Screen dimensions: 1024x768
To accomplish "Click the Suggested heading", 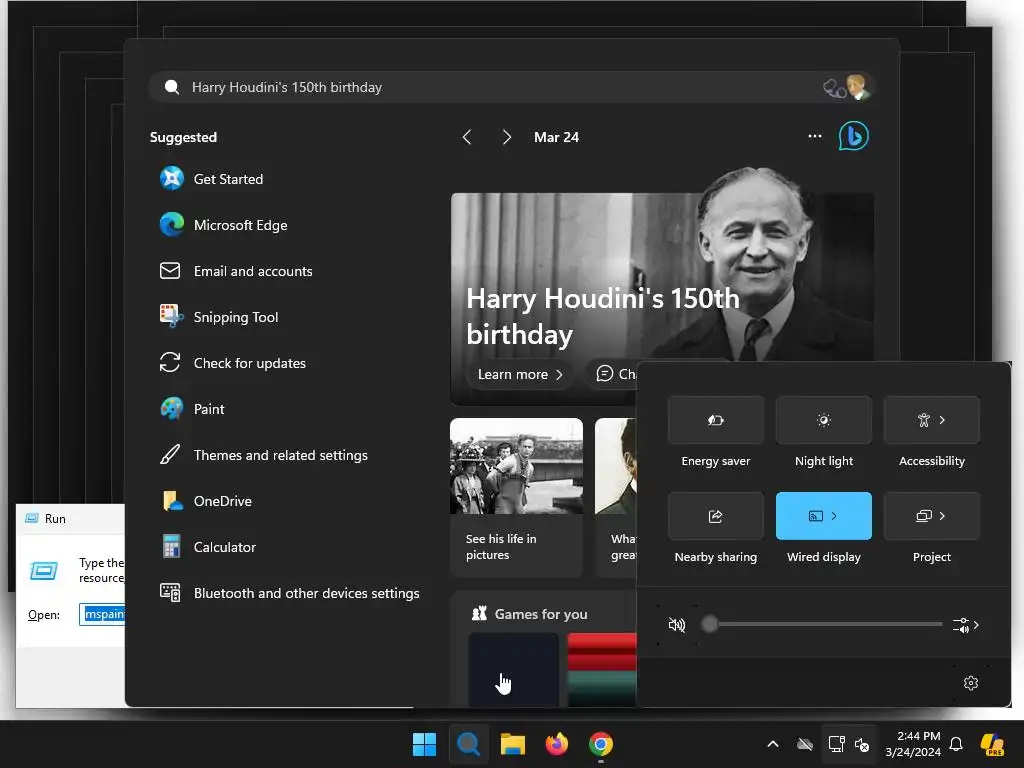I will [x=184, y=137].
